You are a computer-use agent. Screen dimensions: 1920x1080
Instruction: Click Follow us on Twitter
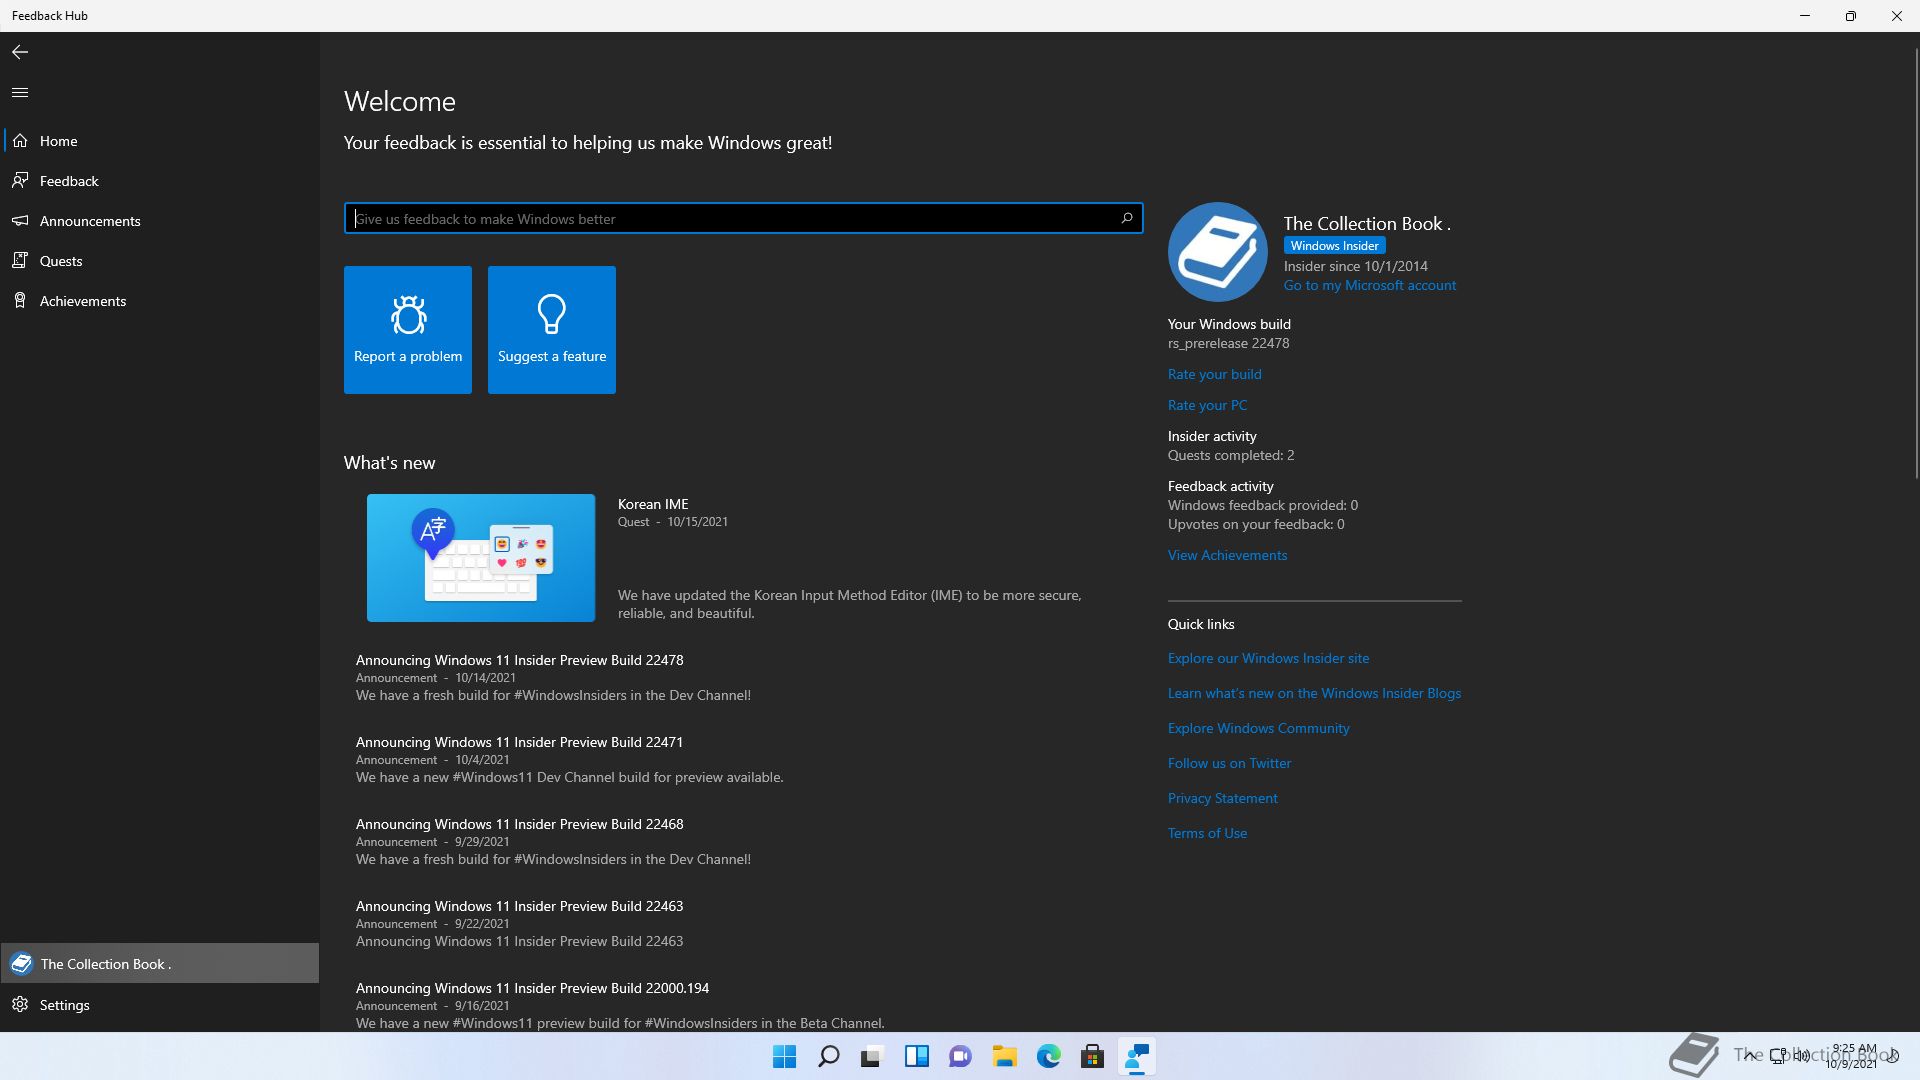[1229, 763]
